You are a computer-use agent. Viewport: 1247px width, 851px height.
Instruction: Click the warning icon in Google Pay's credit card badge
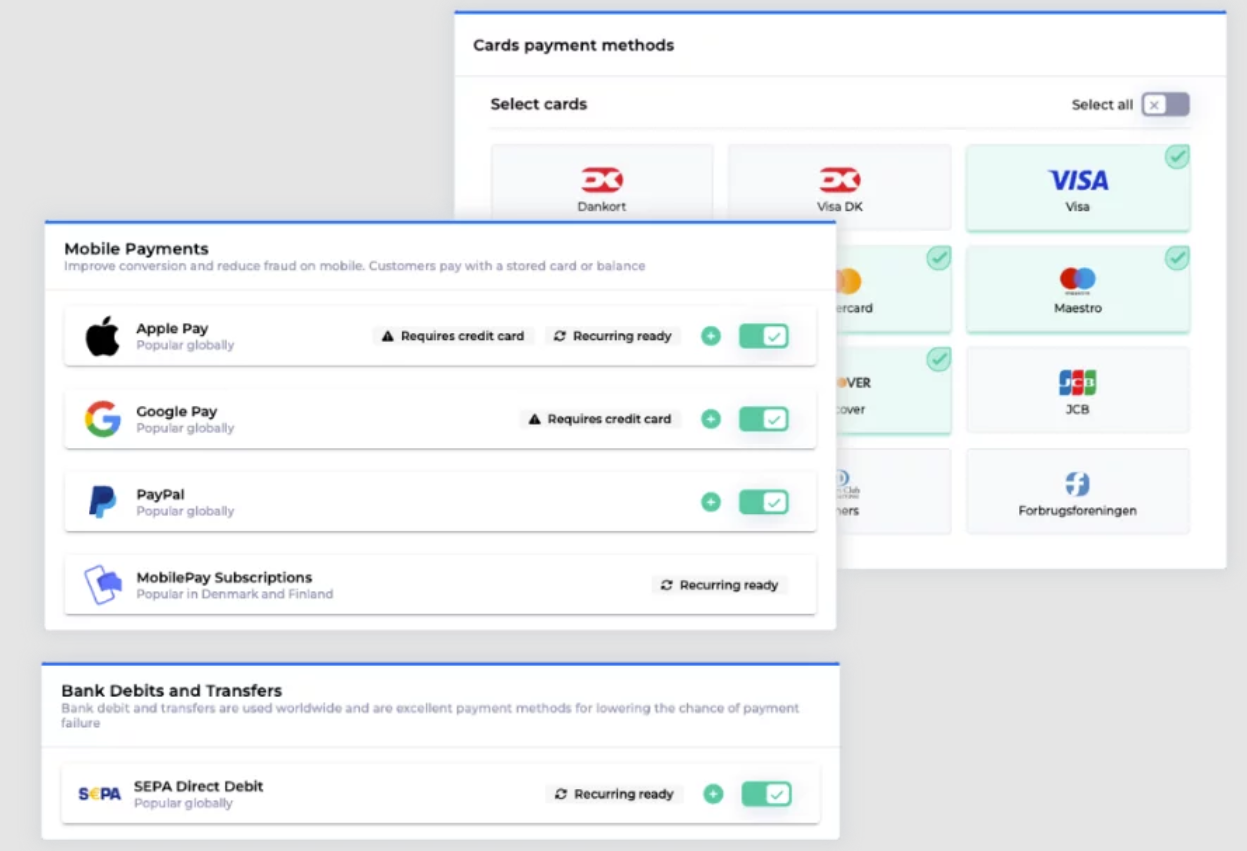click(x=535, y=419)
